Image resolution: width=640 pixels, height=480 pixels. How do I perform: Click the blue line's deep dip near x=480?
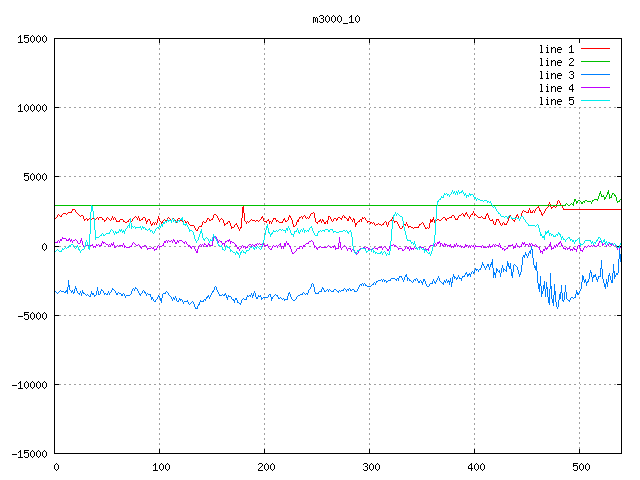pos(556,305)
